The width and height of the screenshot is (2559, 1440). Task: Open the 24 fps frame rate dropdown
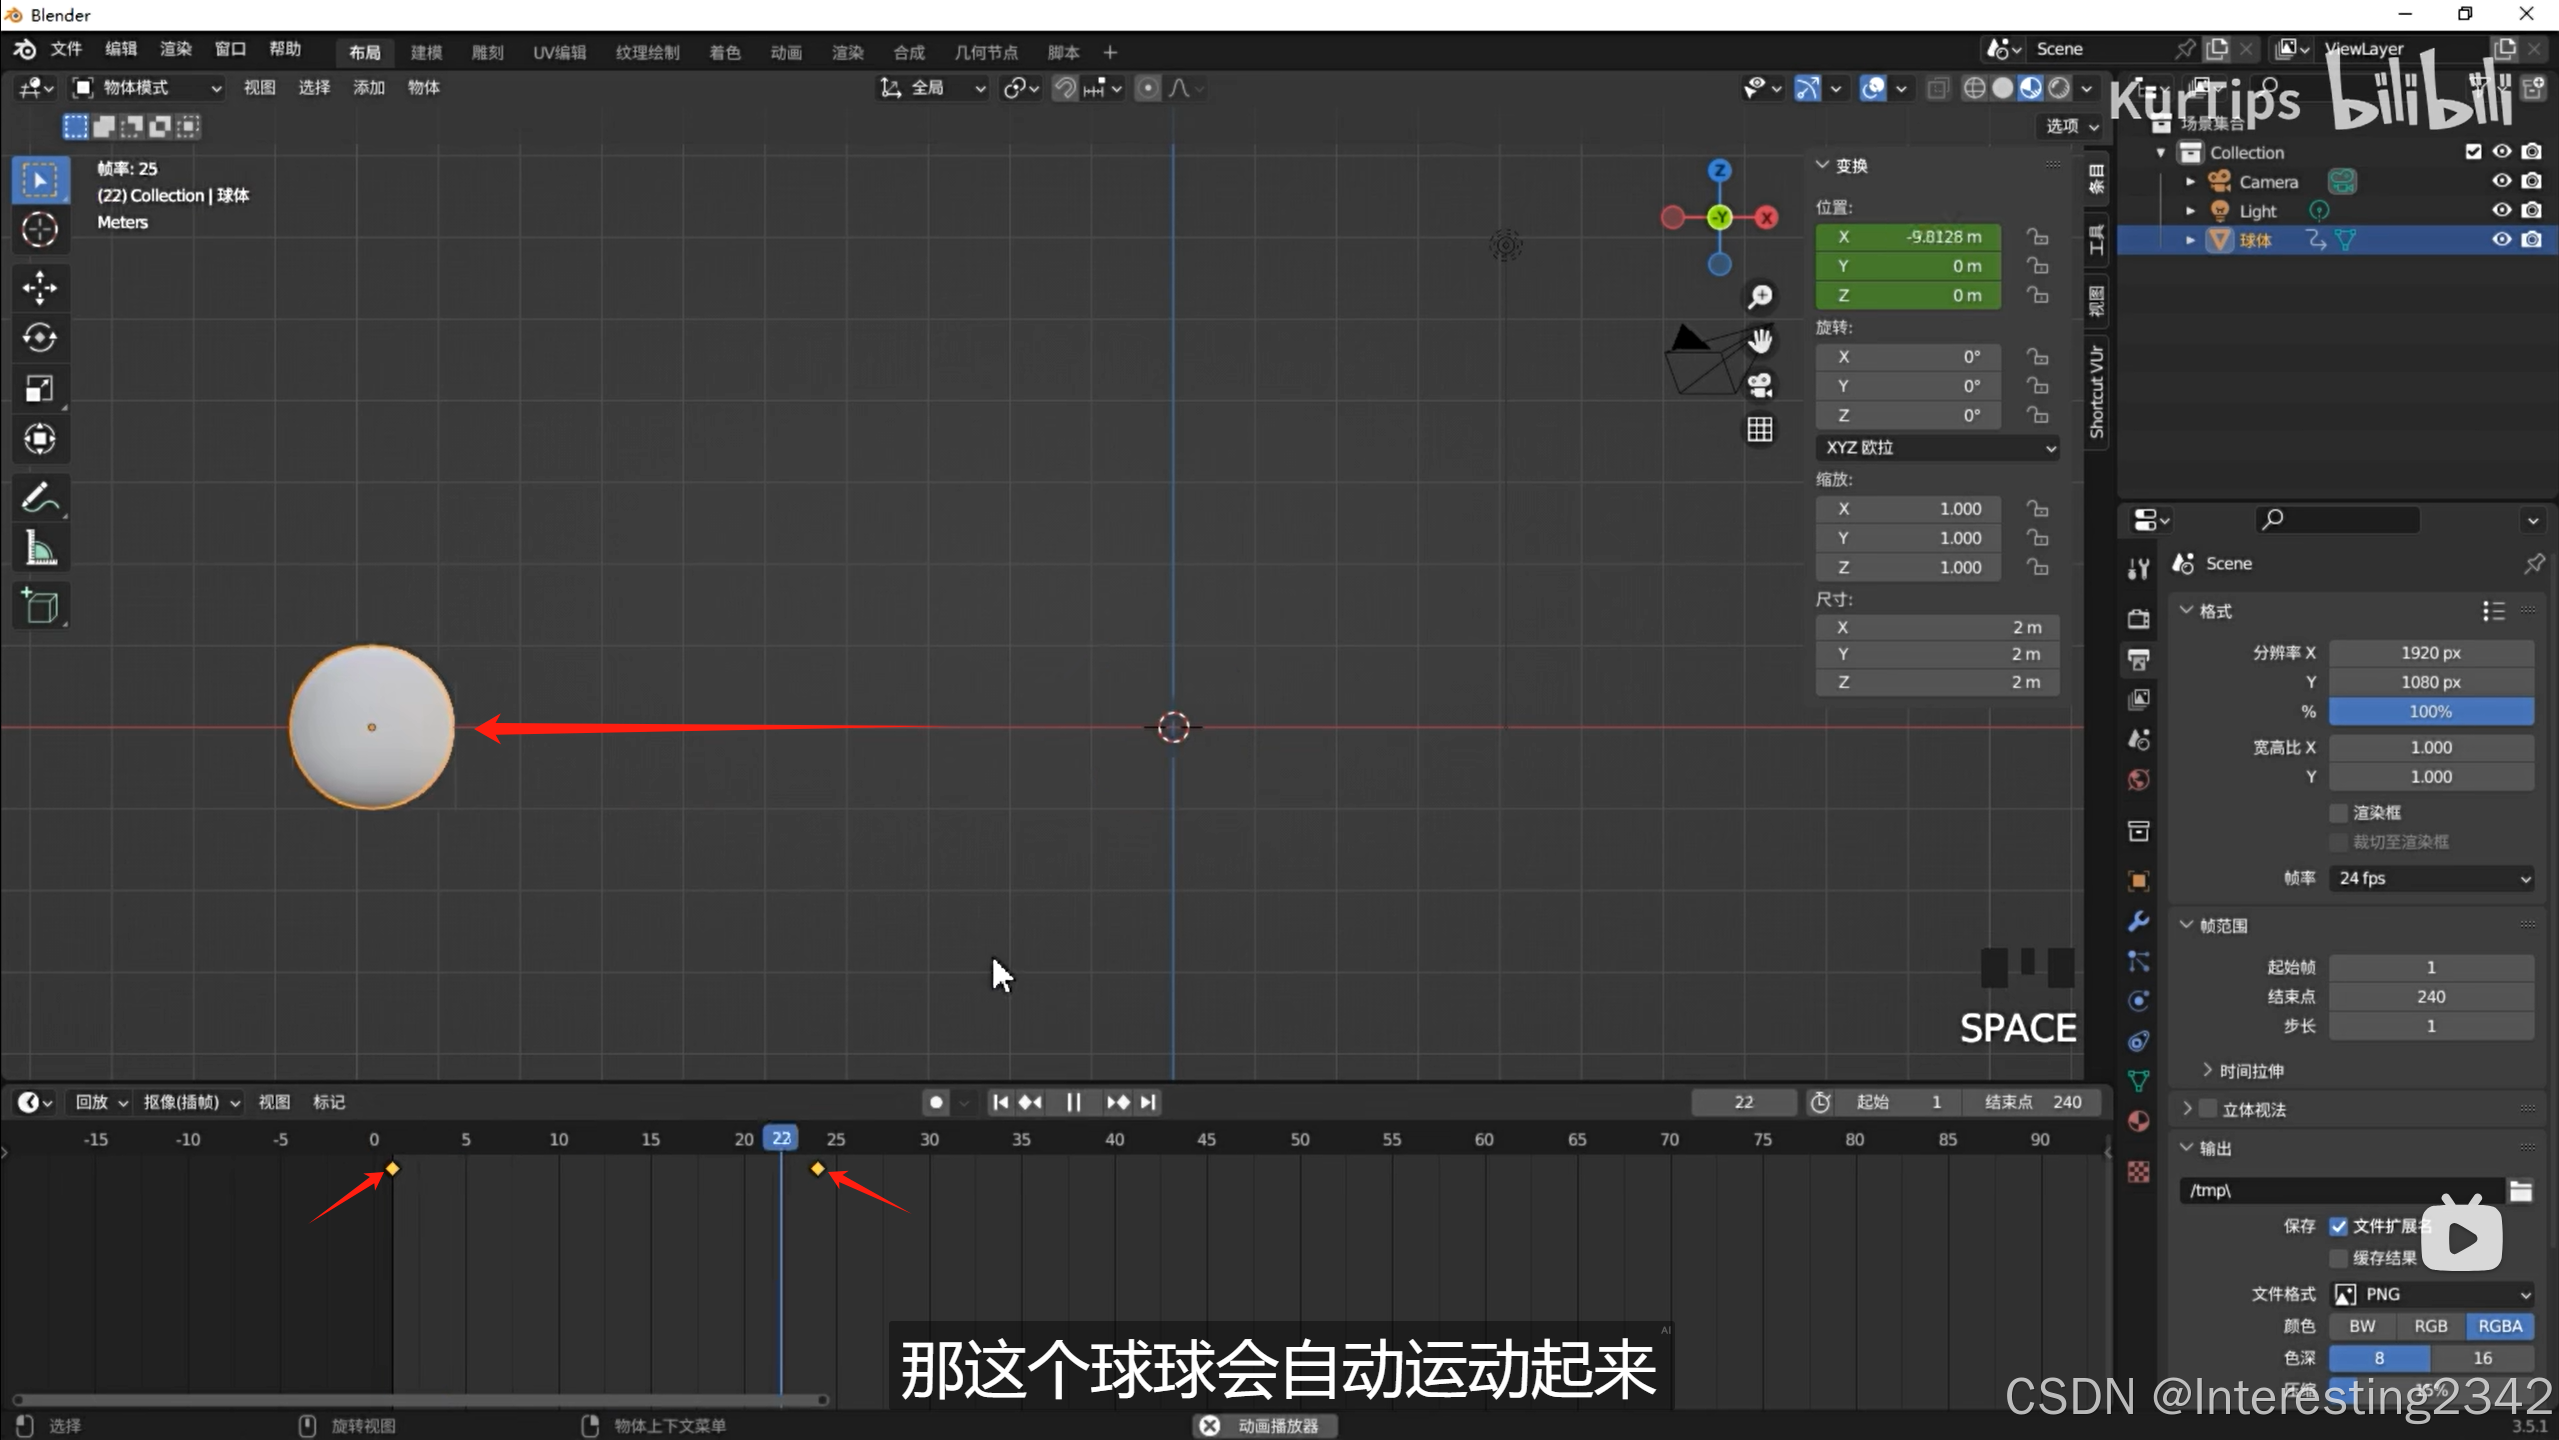(2430, 878)
